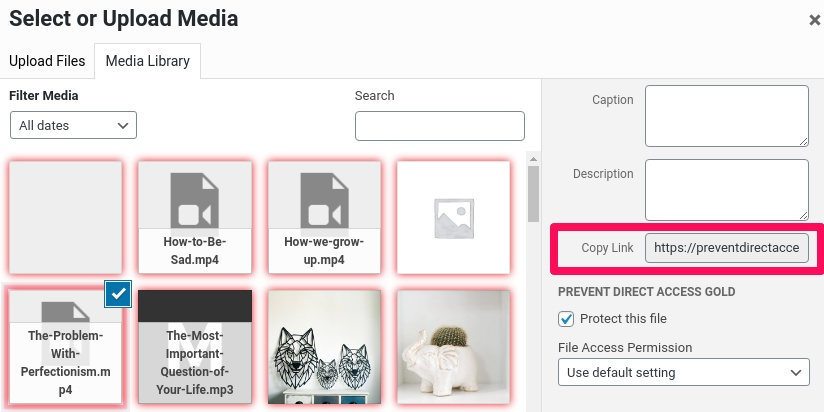Deselect the checked Perfectionism video checkmark
The width and height of the screenshot is (824, 412).
[x=118, y=293]
